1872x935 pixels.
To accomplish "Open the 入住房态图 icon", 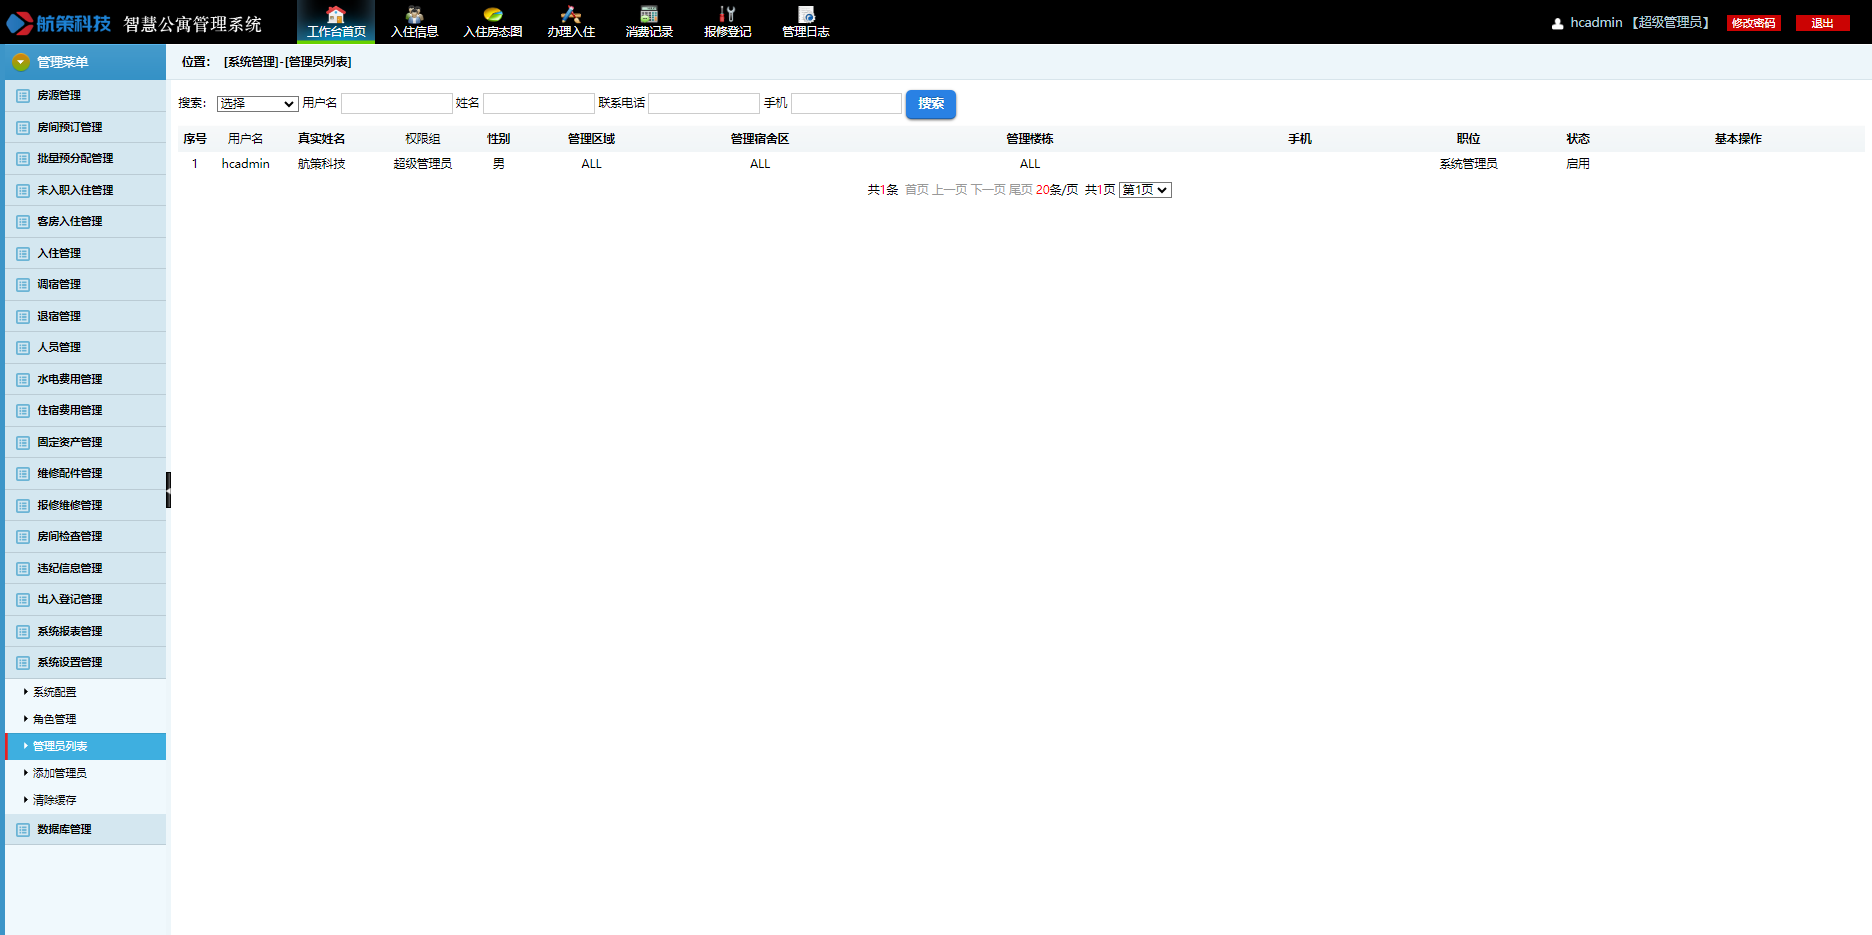I will pyautogui.click(x=492, y=14).
